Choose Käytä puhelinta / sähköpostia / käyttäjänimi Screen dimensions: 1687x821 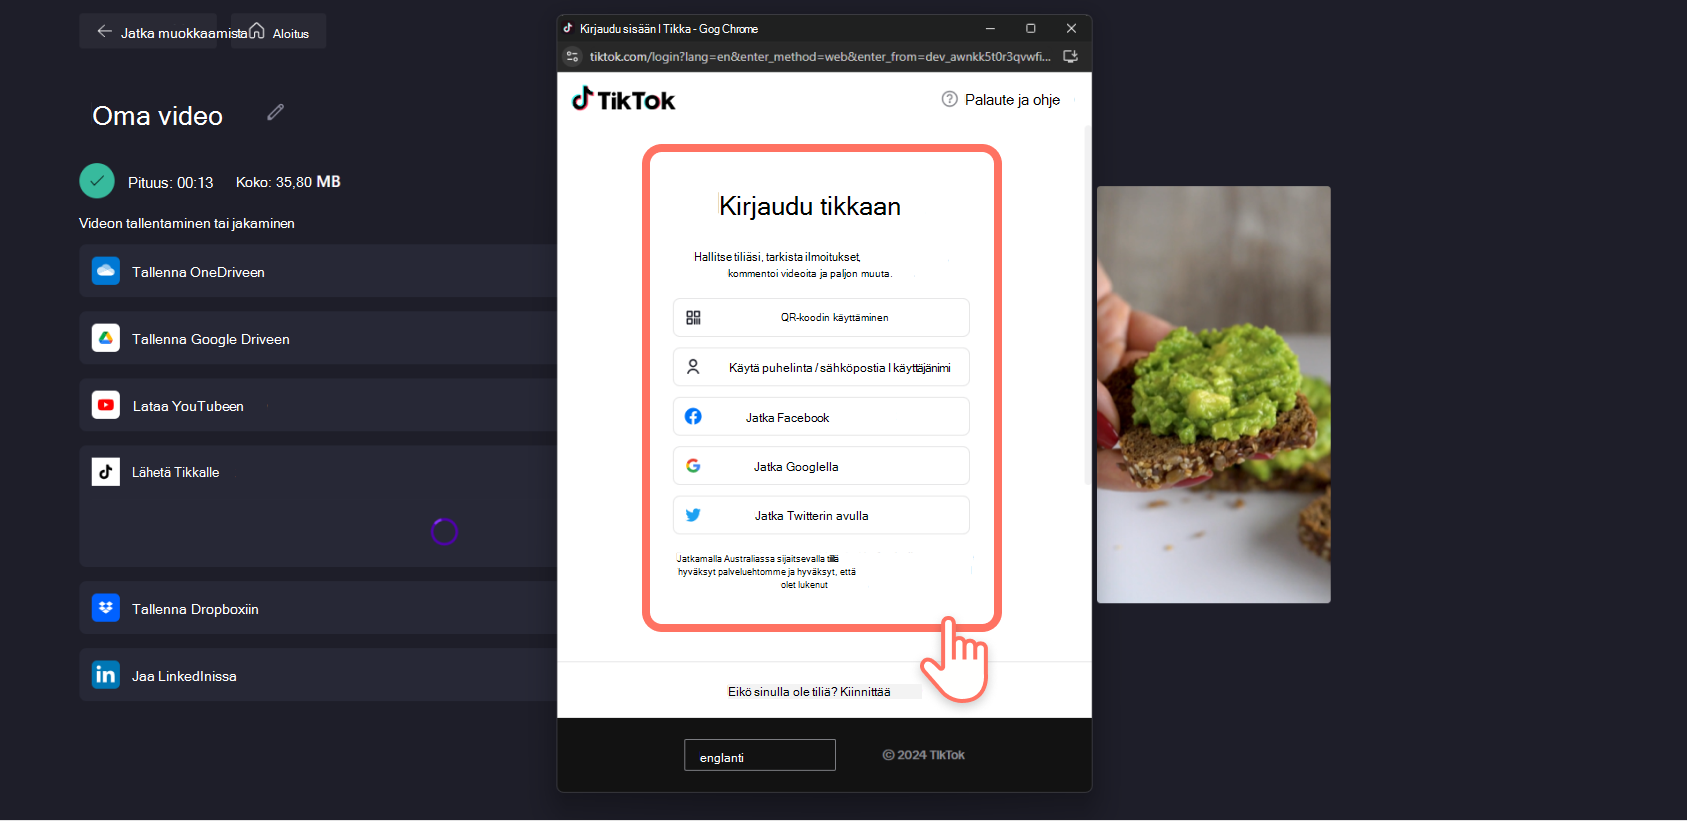[821, 367]
